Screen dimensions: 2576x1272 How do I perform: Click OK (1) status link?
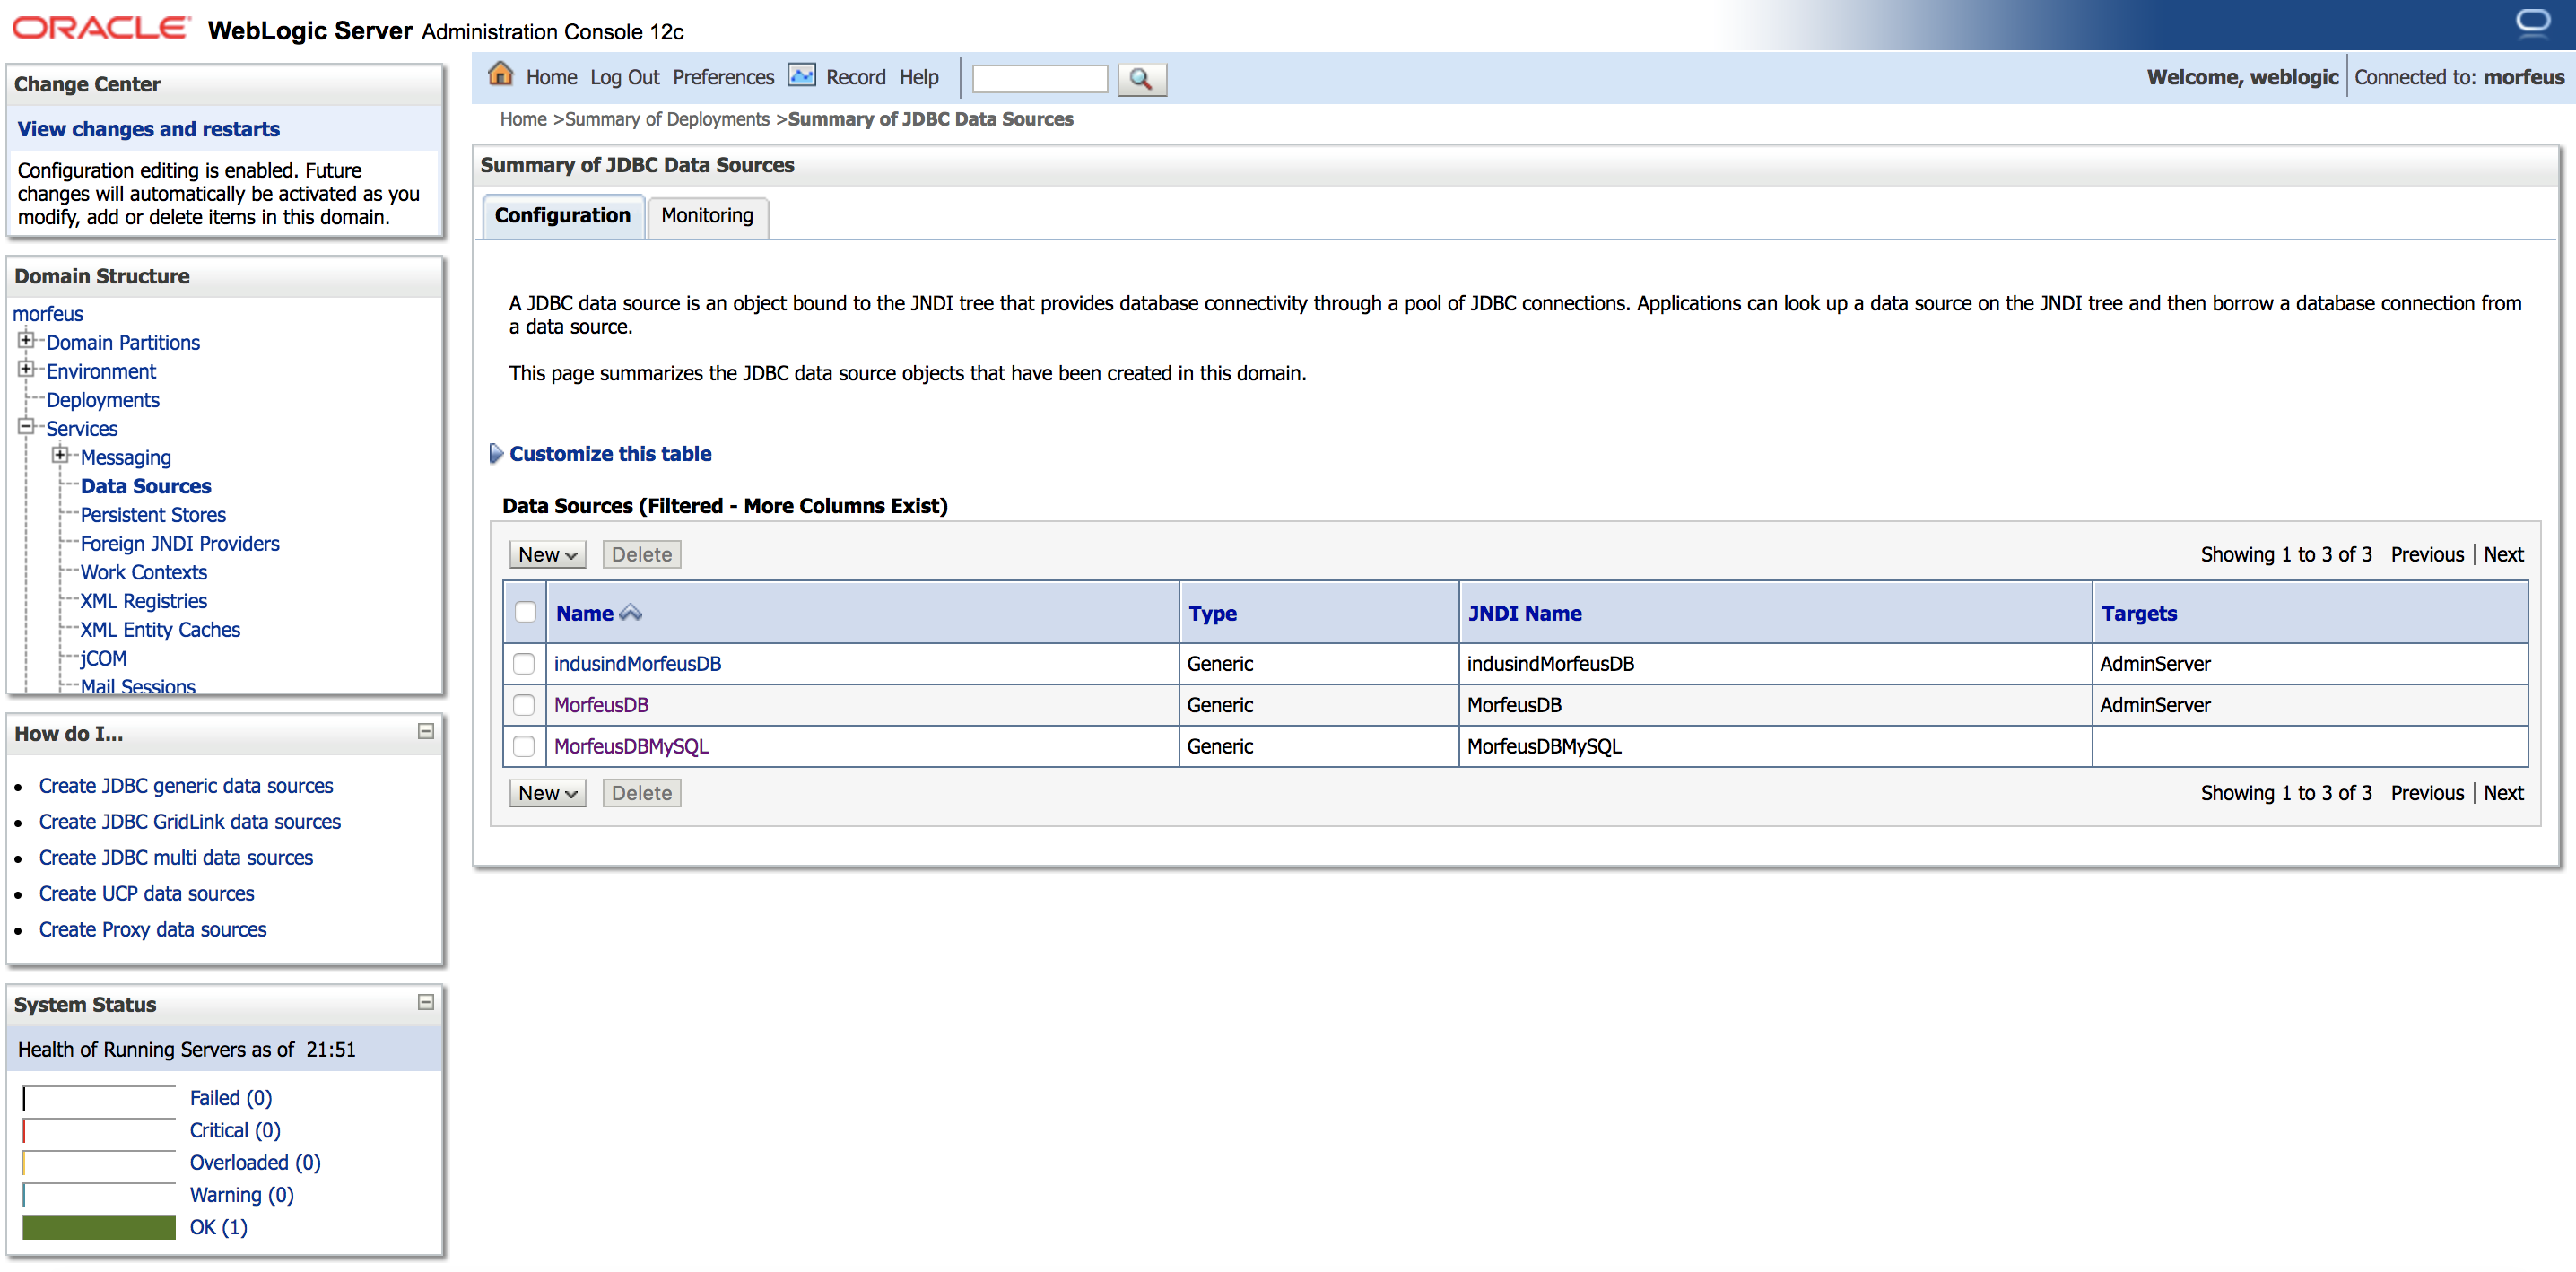(x=218, y=1227)
